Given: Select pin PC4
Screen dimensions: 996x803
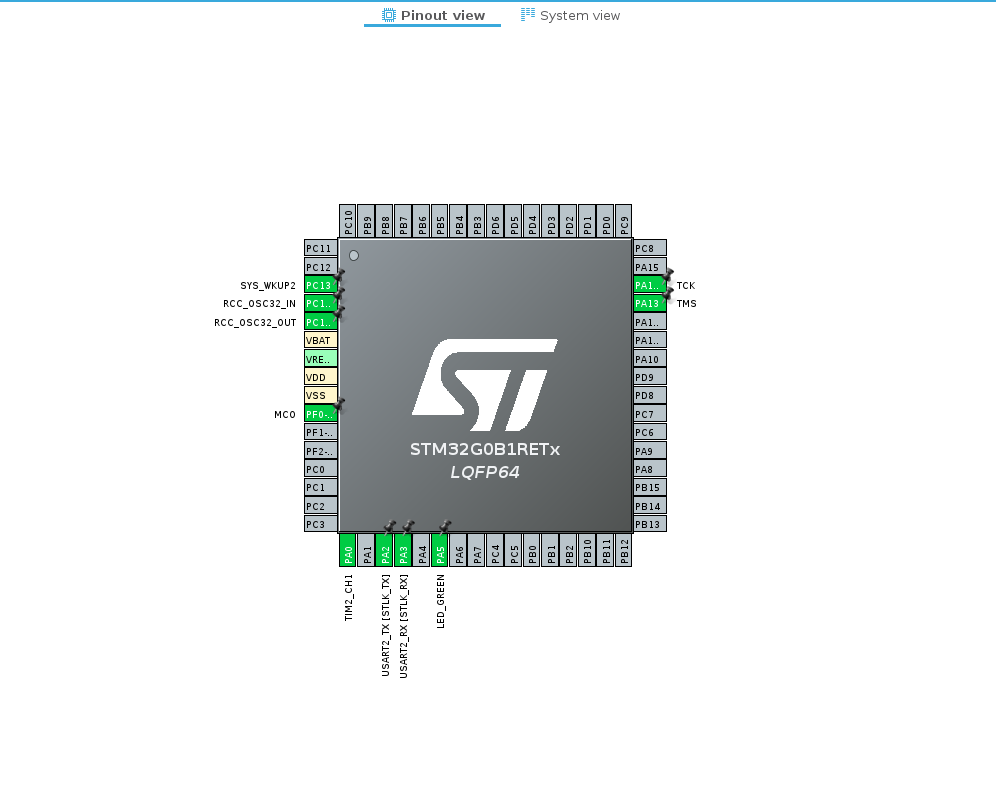Looking at the screenshot, I should pyautogui.click(x=495, y=550).
